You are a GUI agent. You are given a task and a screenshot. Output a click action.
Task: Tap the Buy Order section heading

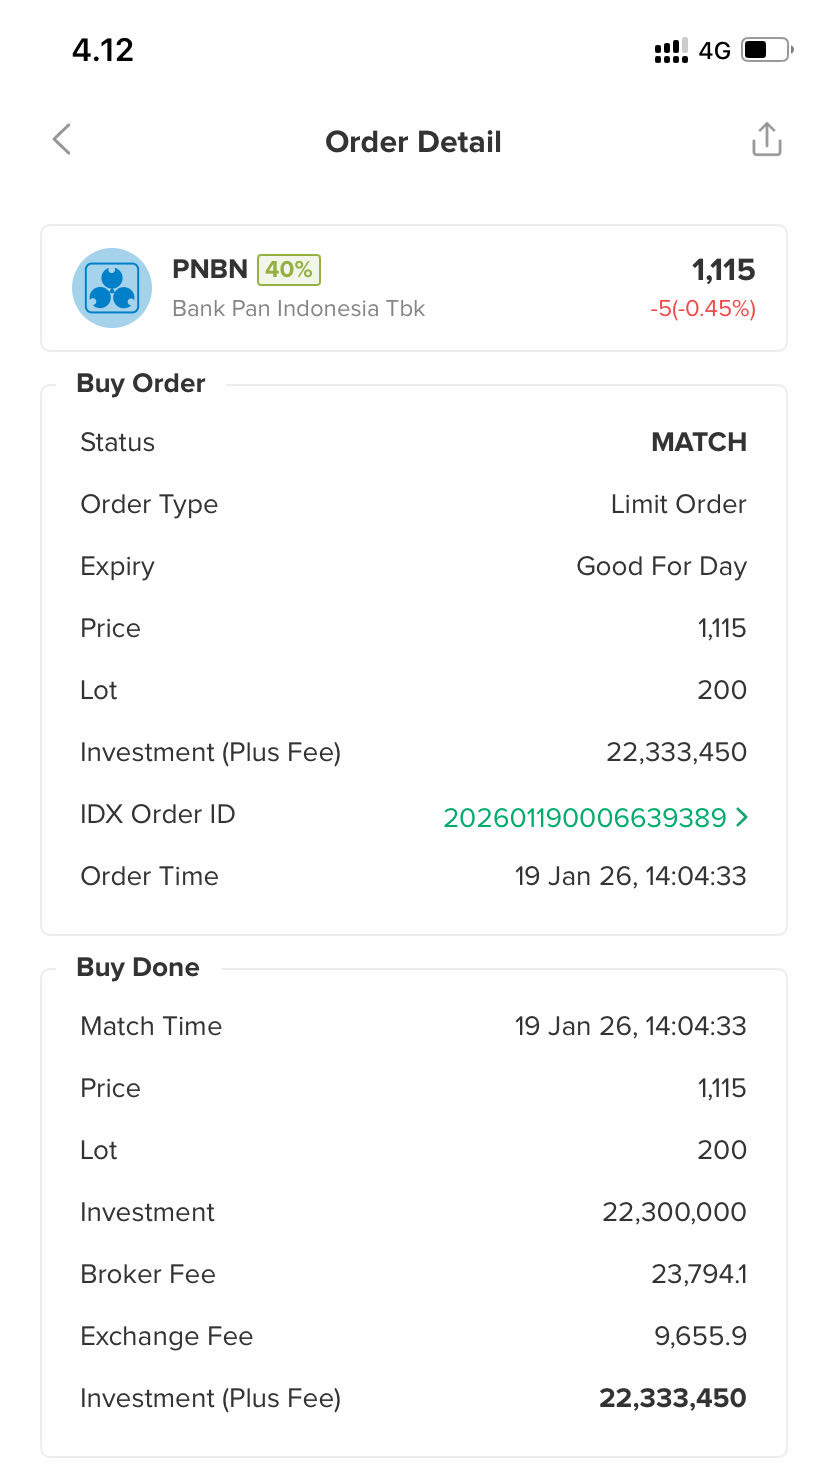141,384
